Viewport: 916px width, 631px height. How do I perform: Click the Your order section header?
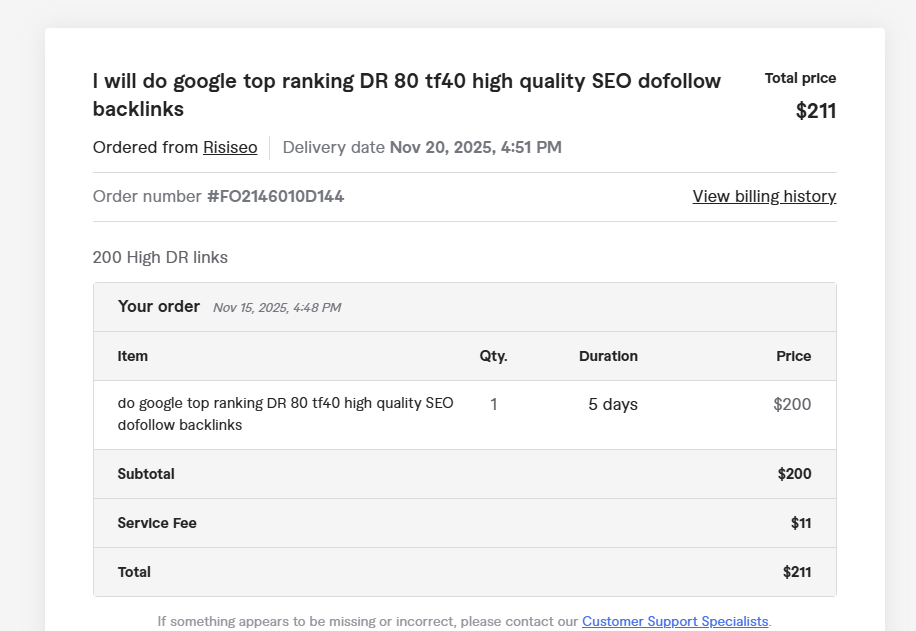[x=159, y=307]
